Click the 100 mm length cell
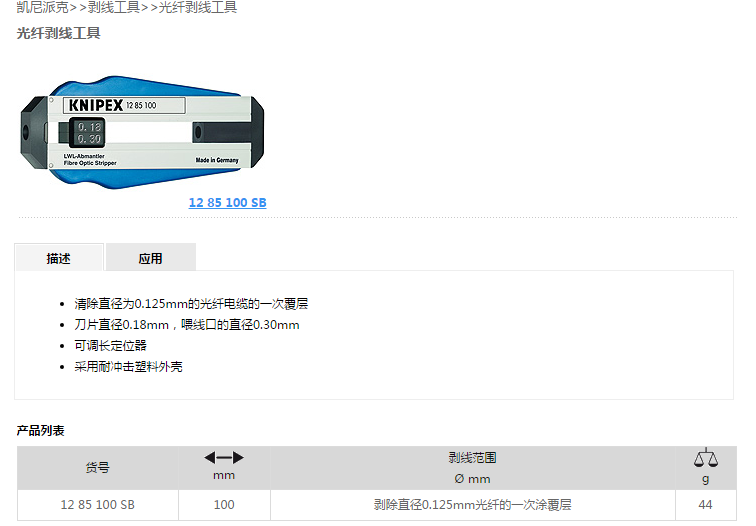 tap(224, 505)
